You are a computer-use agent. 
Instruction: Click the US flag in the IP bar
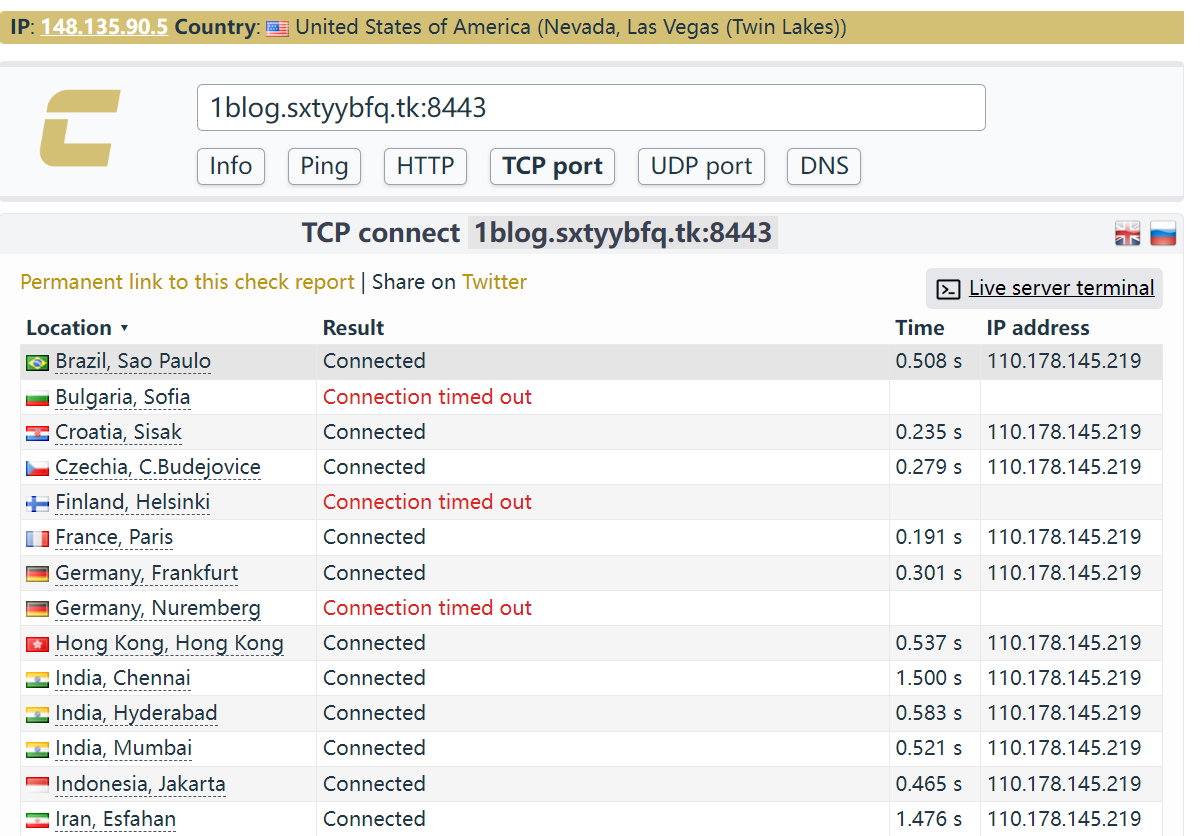click(x=277, y=28)
